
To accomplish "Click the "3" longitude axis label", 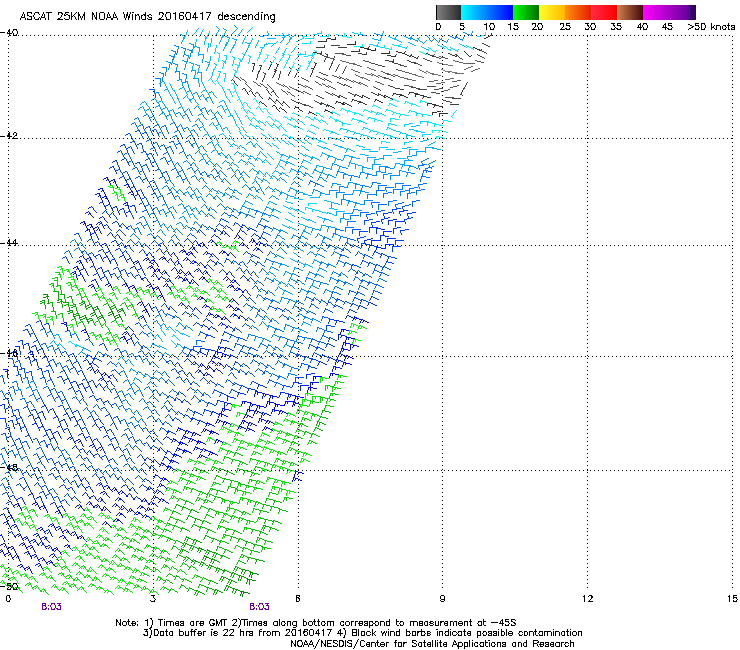I will [x=153, y=599].
